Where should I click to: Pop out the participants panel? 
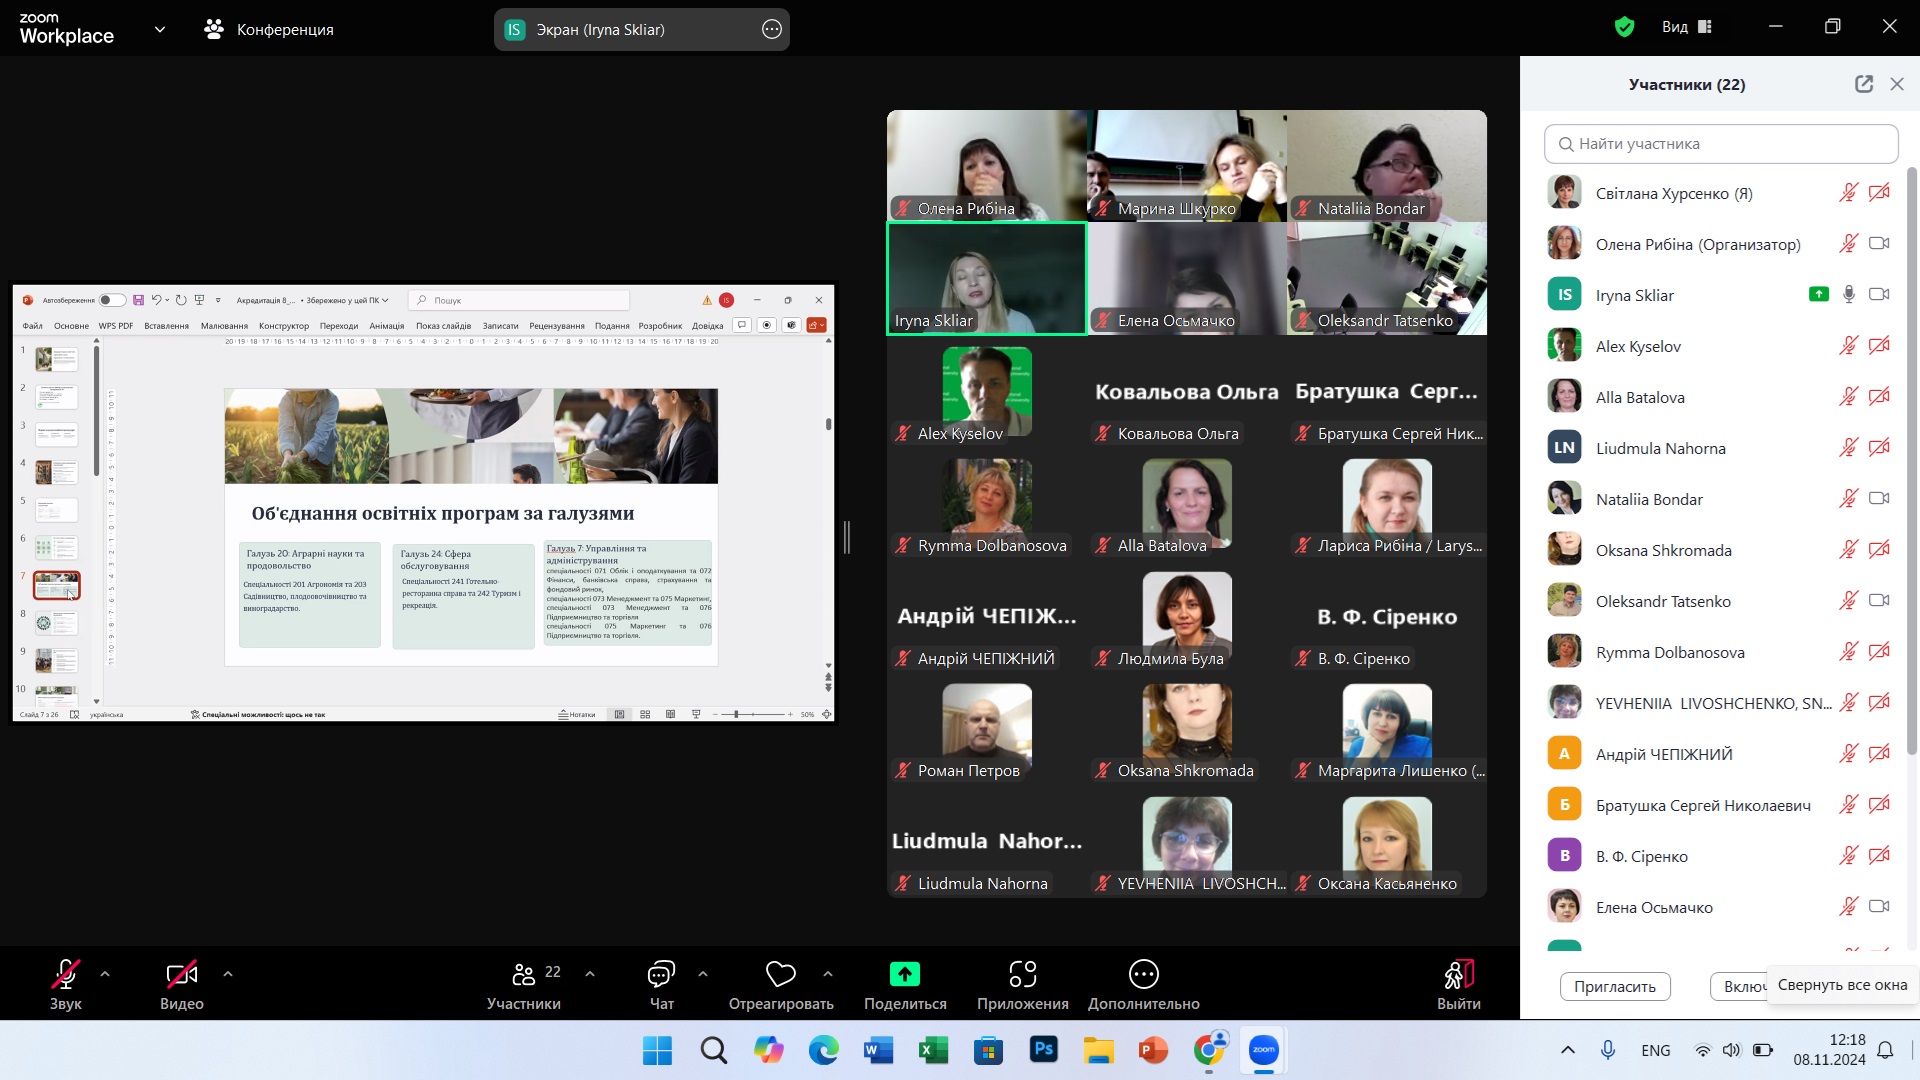click(1864, 84)
